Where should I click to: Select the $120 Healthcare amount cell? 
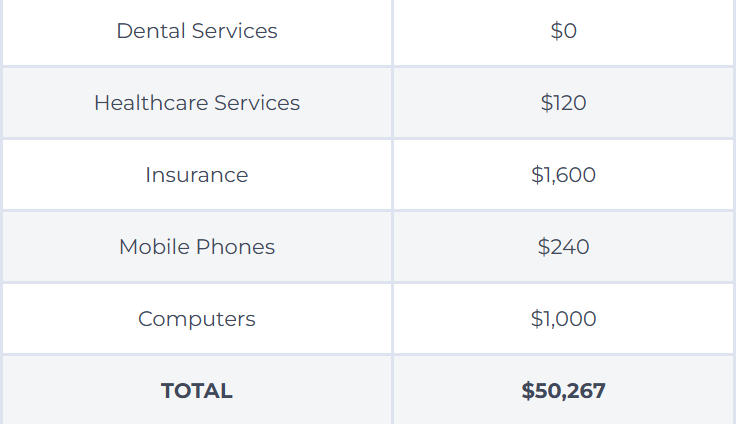563,103
